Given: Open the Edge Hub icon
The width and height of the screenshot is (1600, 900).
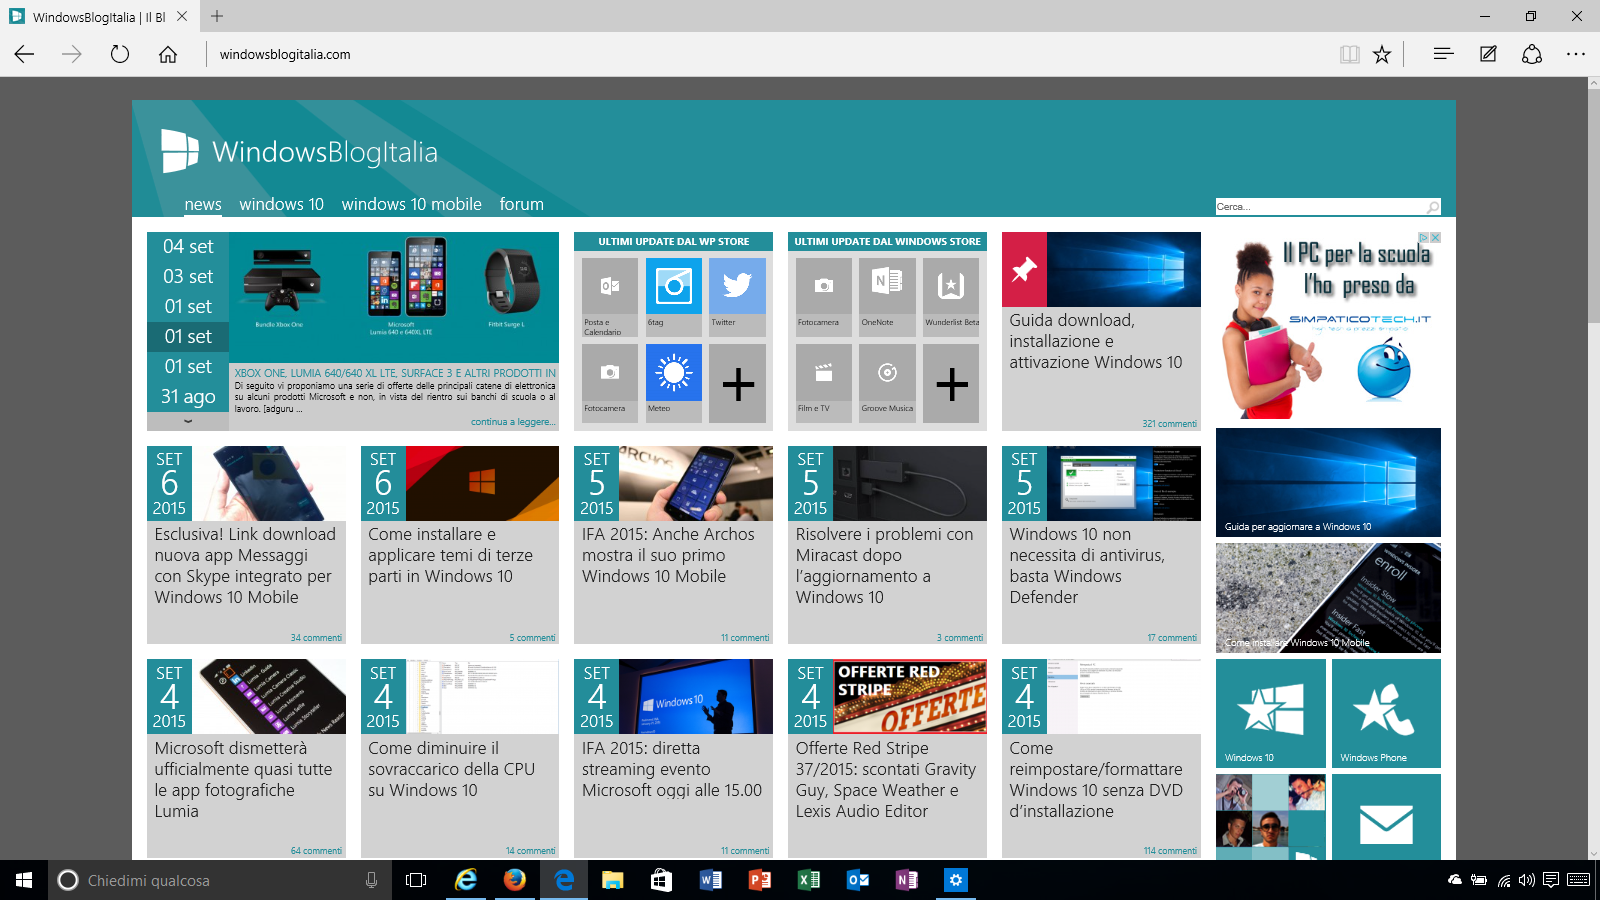Looking at the screenshot, I should point(1443,54).
